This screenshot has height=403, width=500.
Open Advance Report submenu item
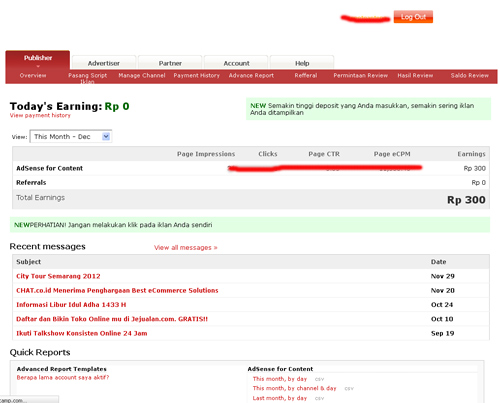tap(251, 76)
